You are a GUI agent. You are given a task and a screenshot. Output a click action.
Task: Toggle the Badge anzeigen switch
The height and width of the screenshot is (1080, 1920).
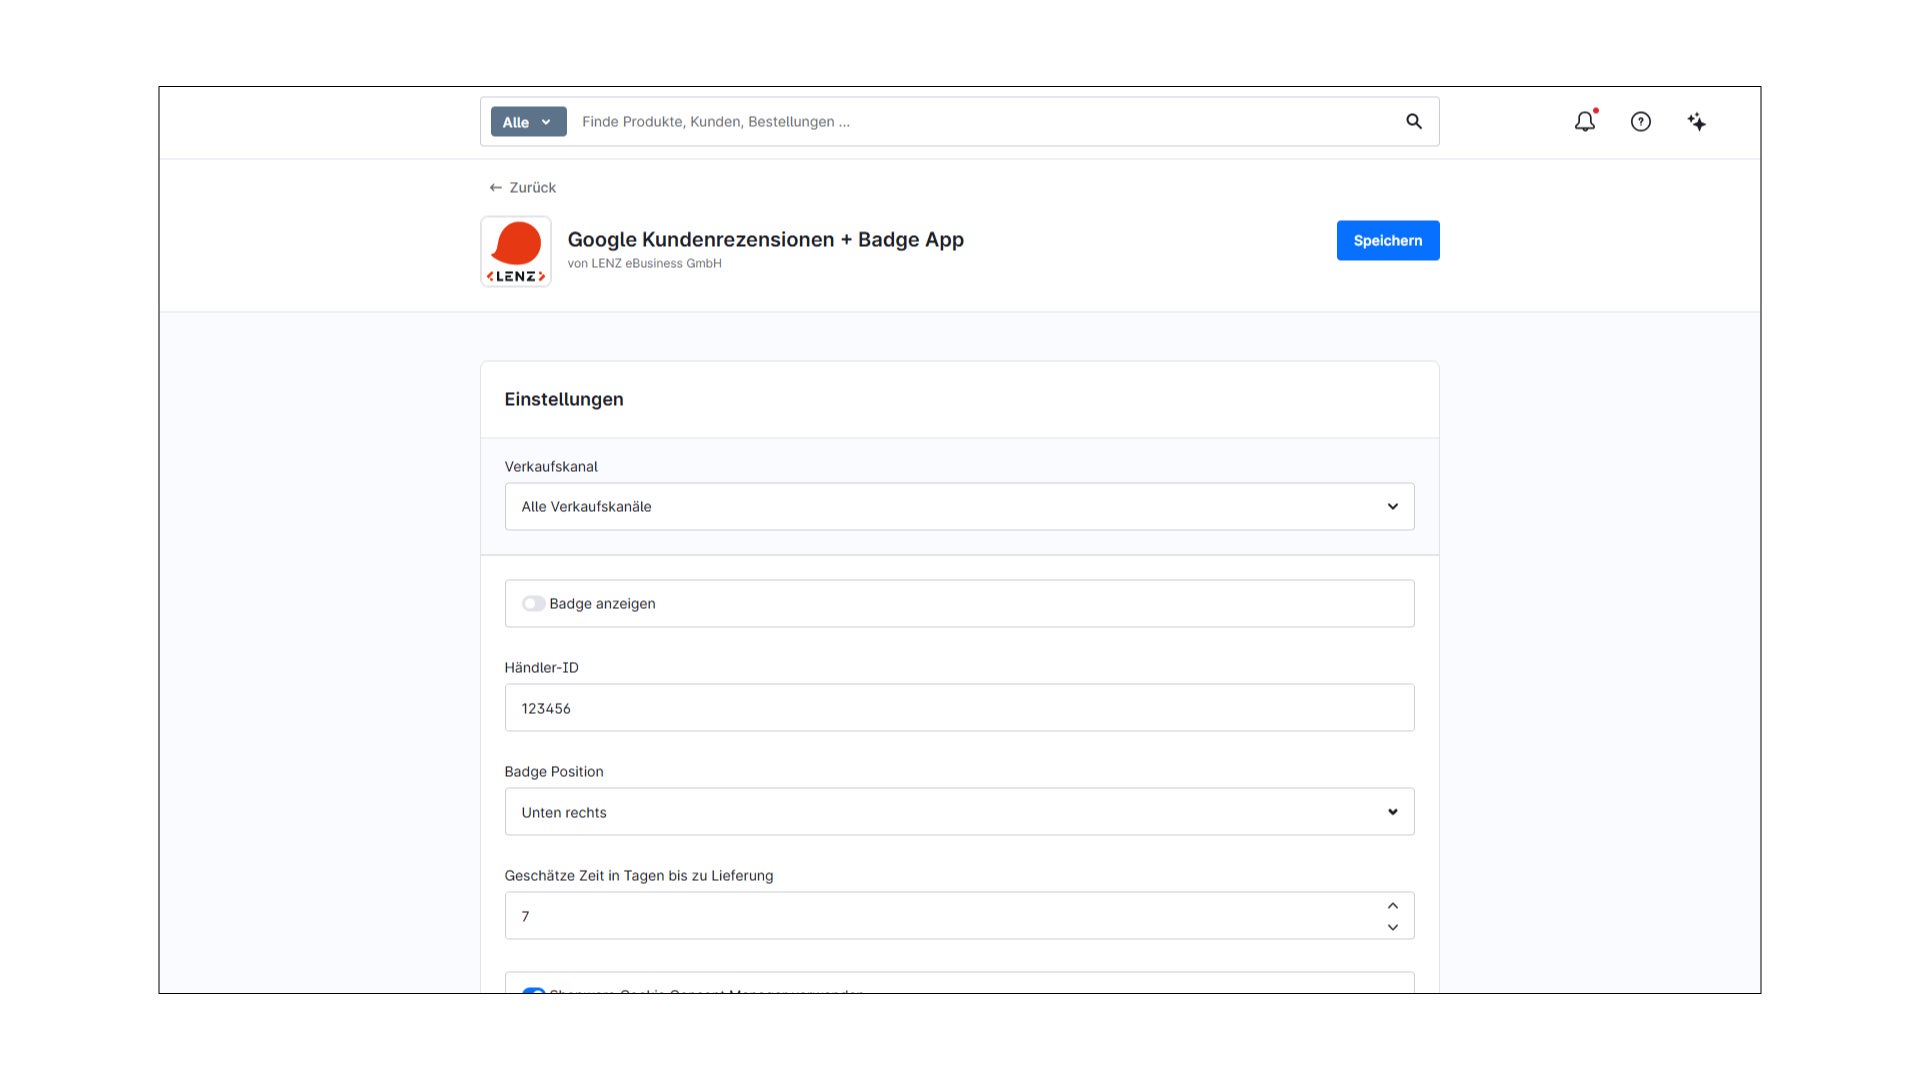(533, 603)
